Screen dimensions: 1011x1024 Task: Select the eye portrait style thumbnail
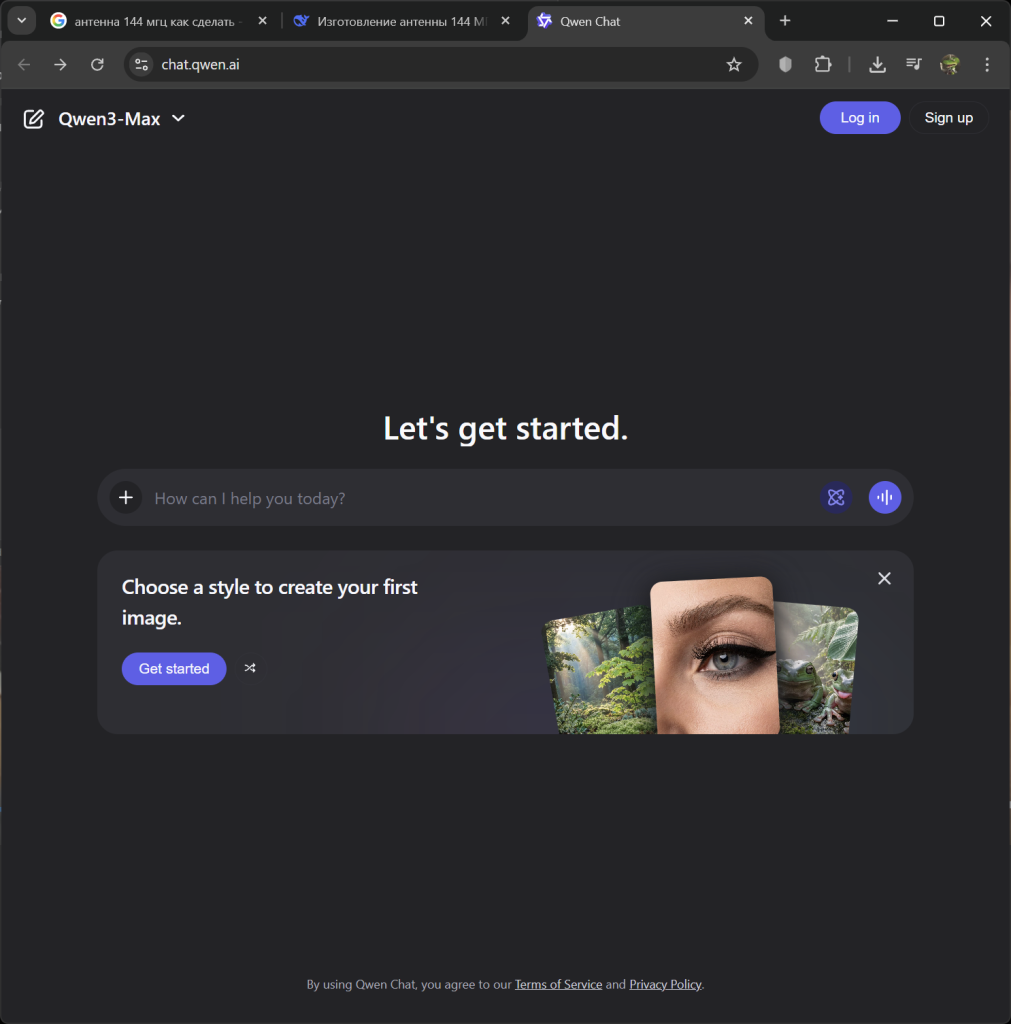tap(714, 655)
